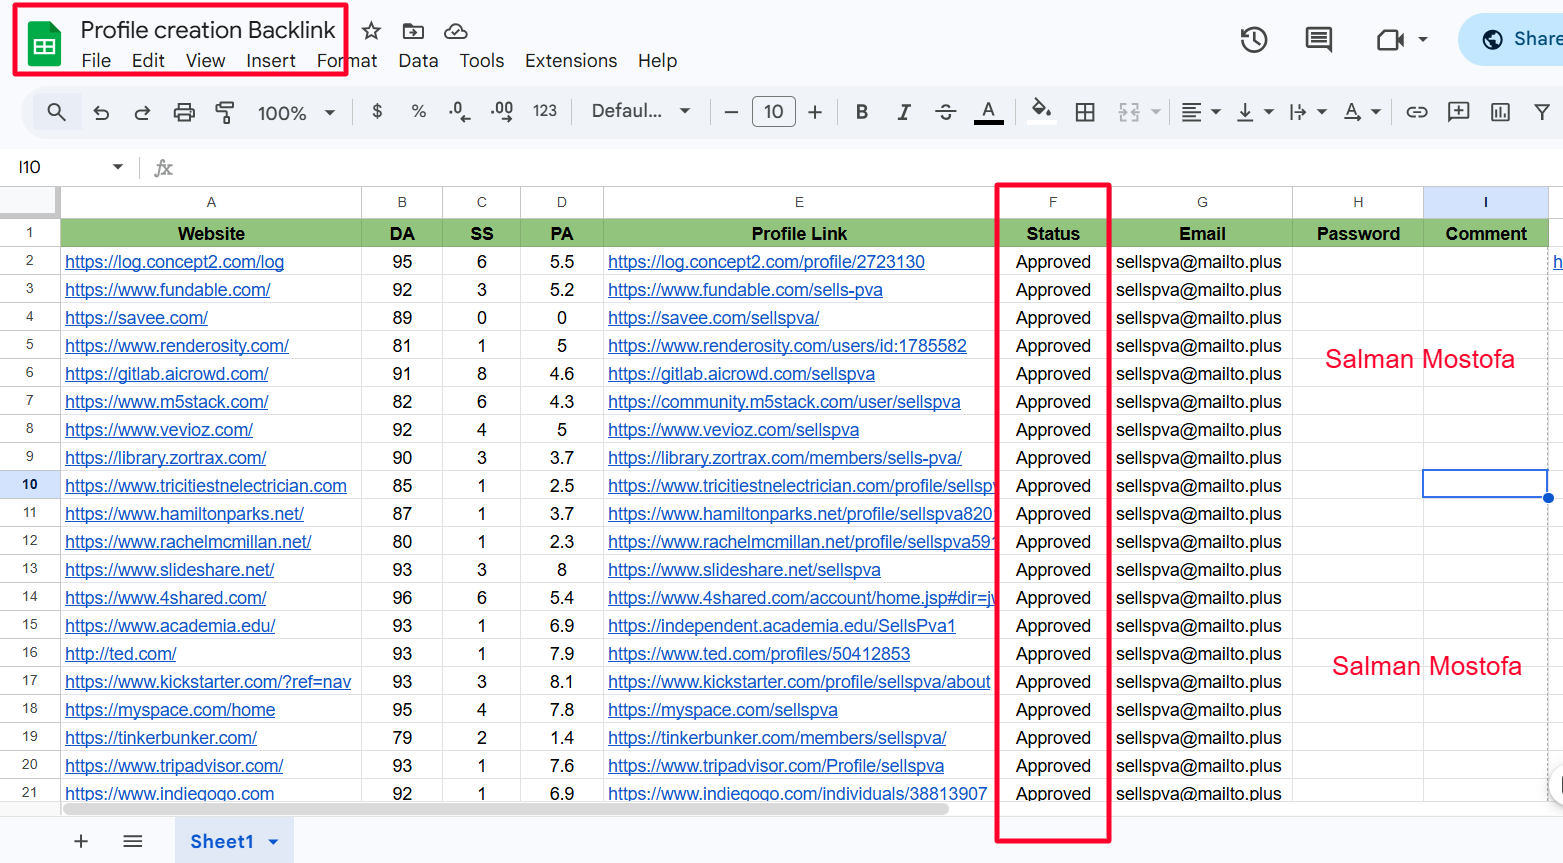
Task: Open the Data menu
Action: pyautogui.click(x=418, y=61)
